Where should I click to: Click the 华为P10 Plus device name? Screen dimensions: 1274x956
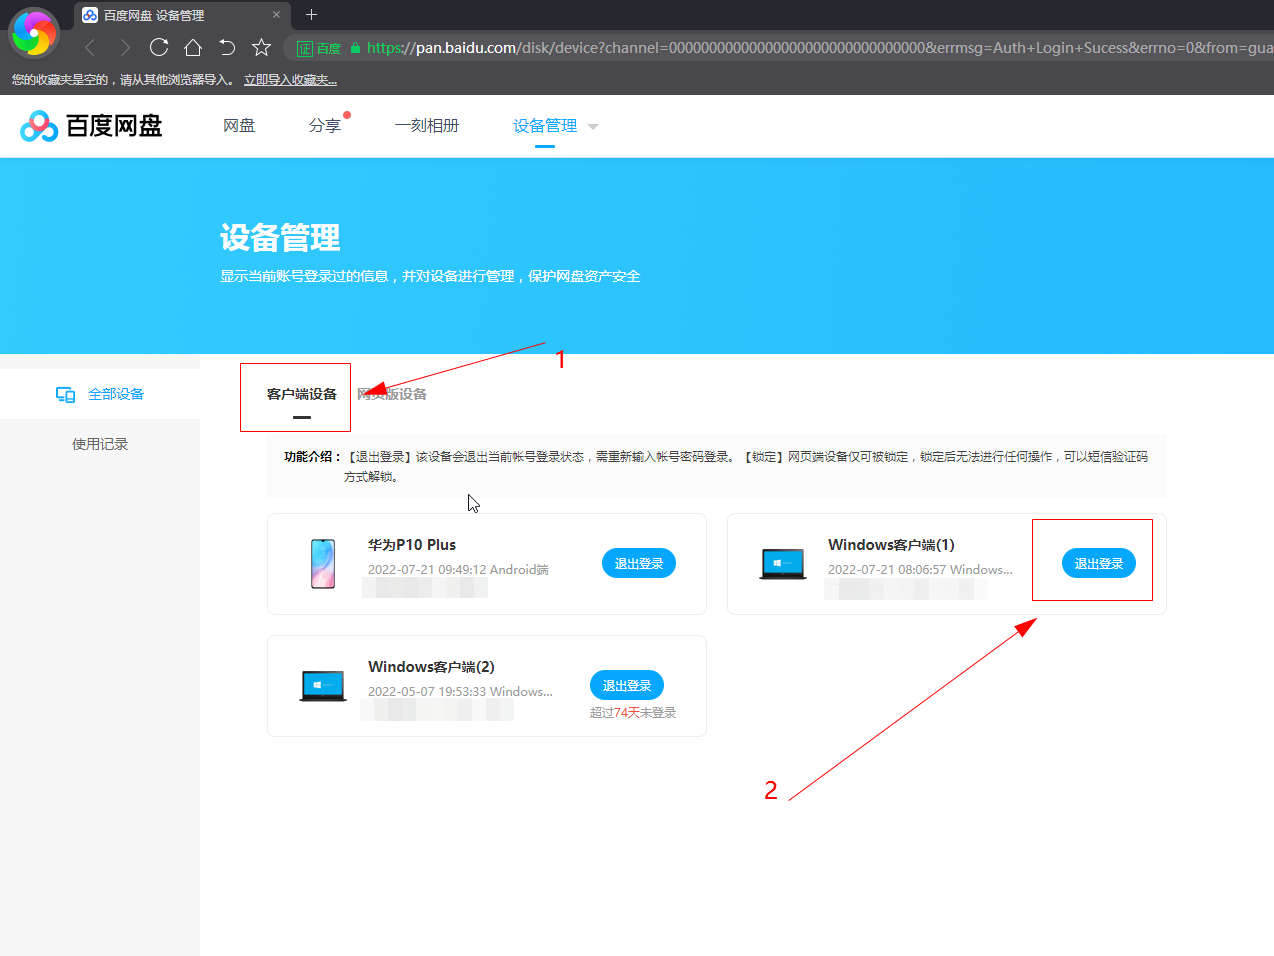pos(412,545)
